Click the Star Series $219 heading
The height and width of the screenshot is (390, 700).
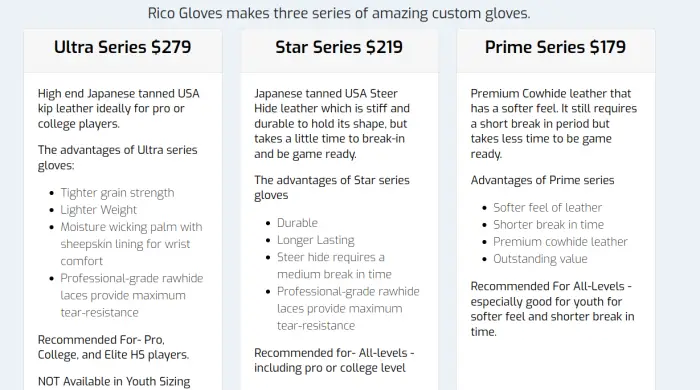(x=339, y=47)
